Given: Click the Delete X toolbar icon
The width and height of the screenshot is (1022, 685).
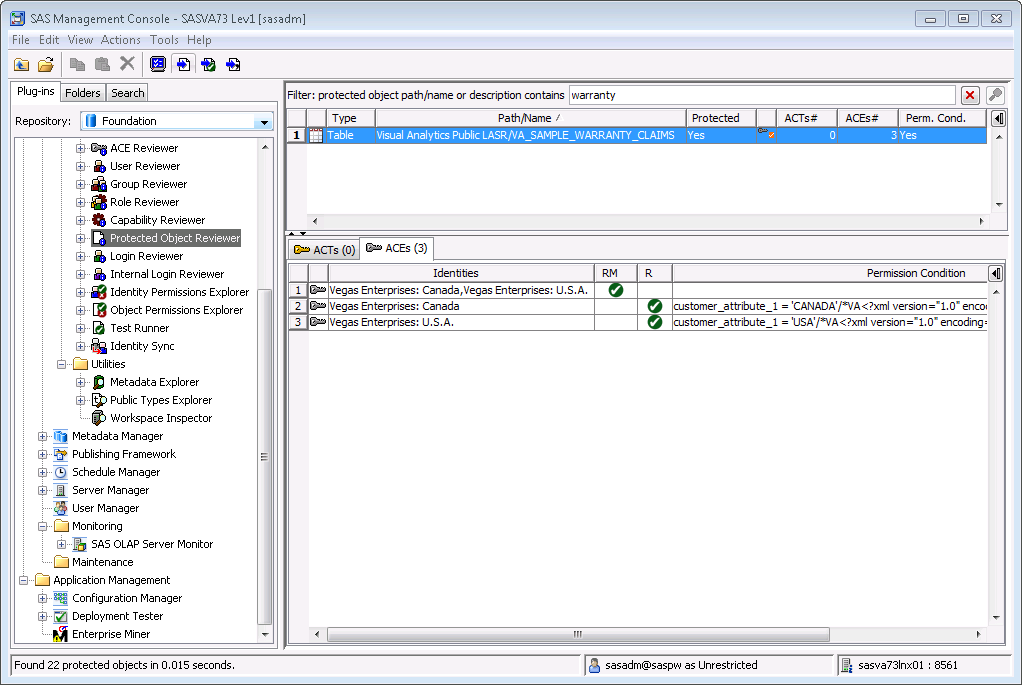Looking at the screenshot, I should tap(127, 63).
